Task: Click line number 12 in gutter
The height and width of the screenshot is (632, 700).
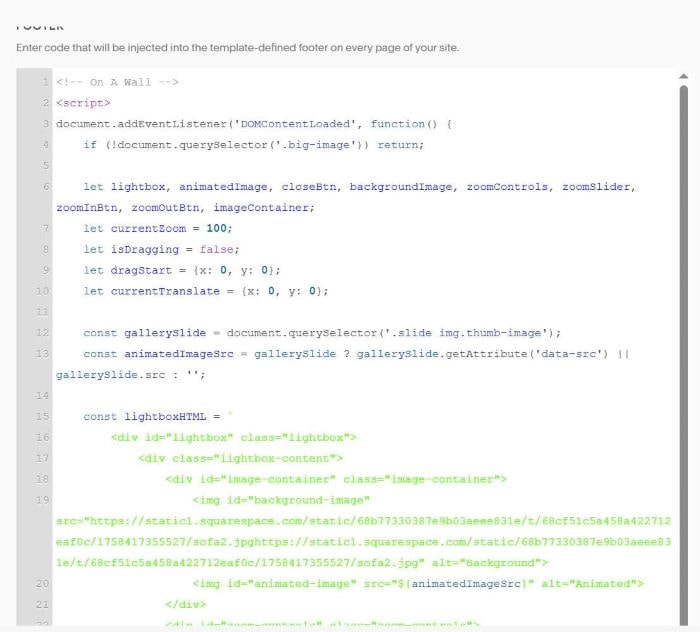Action: (x=42, y=333)
